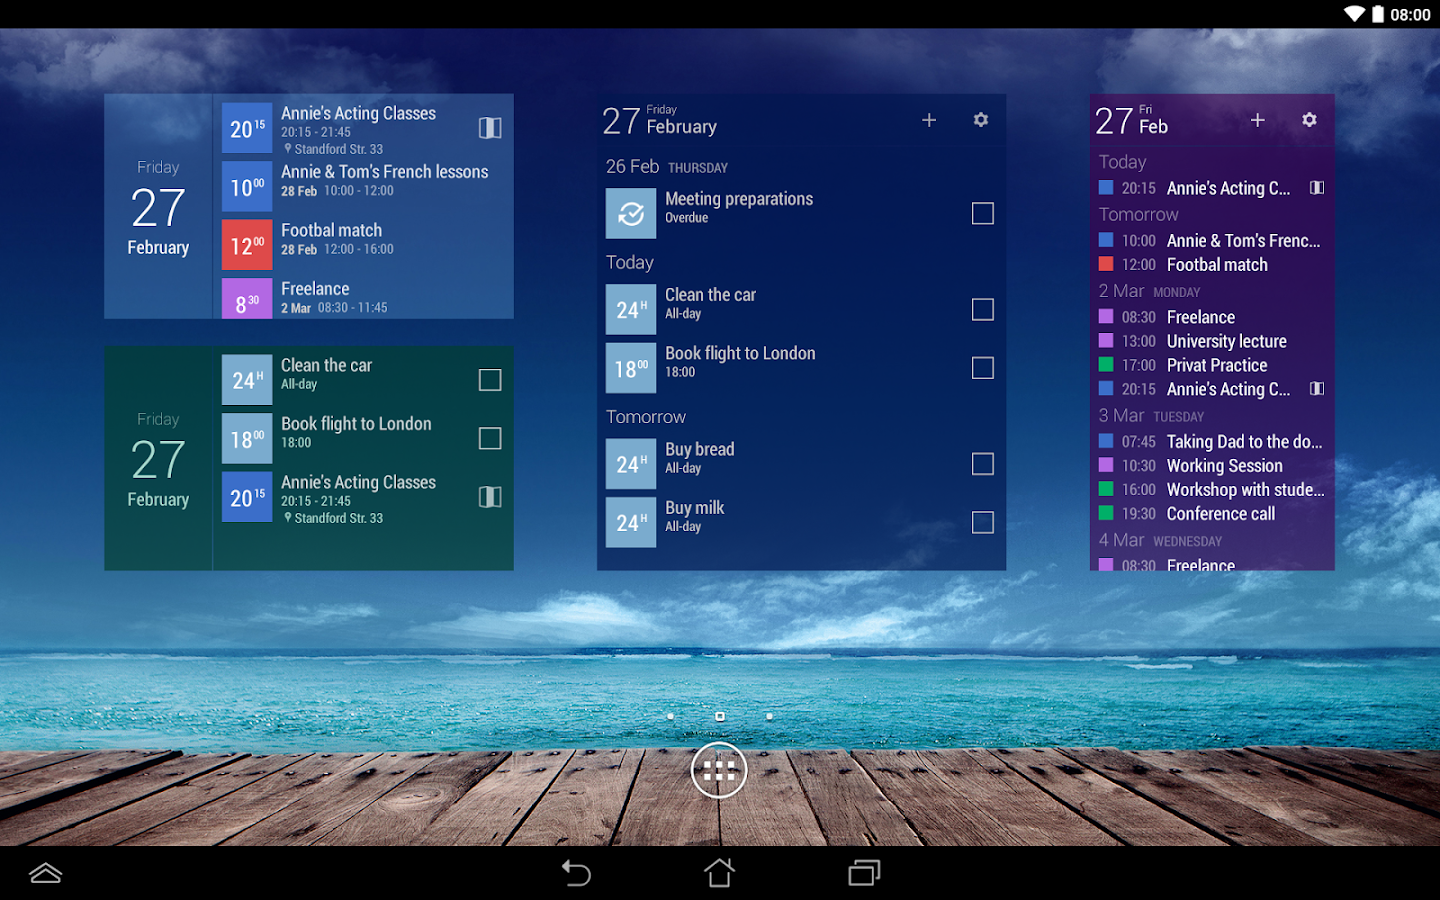Viewport: 1440px width, 900px height.
Task: Tap the Back navigation button
Action: pos(576,872)
